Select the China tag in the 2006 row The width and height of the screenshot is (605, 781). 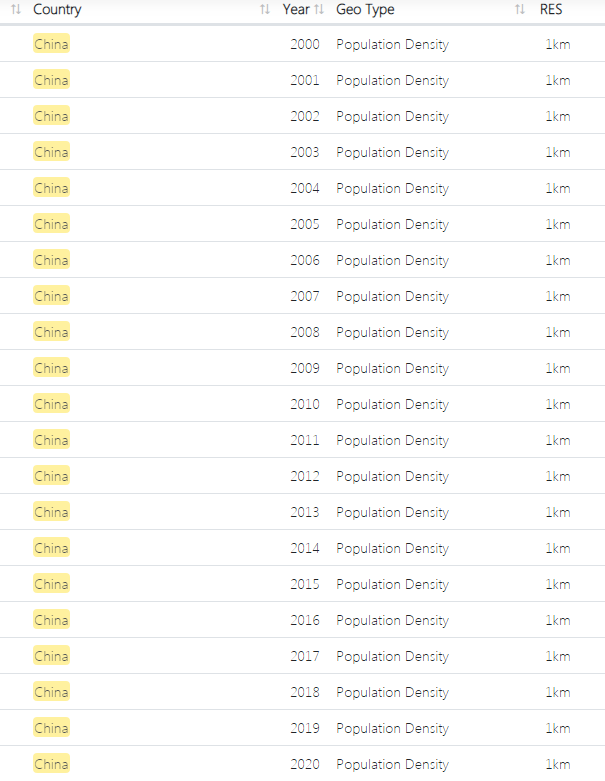pos(51,260)
